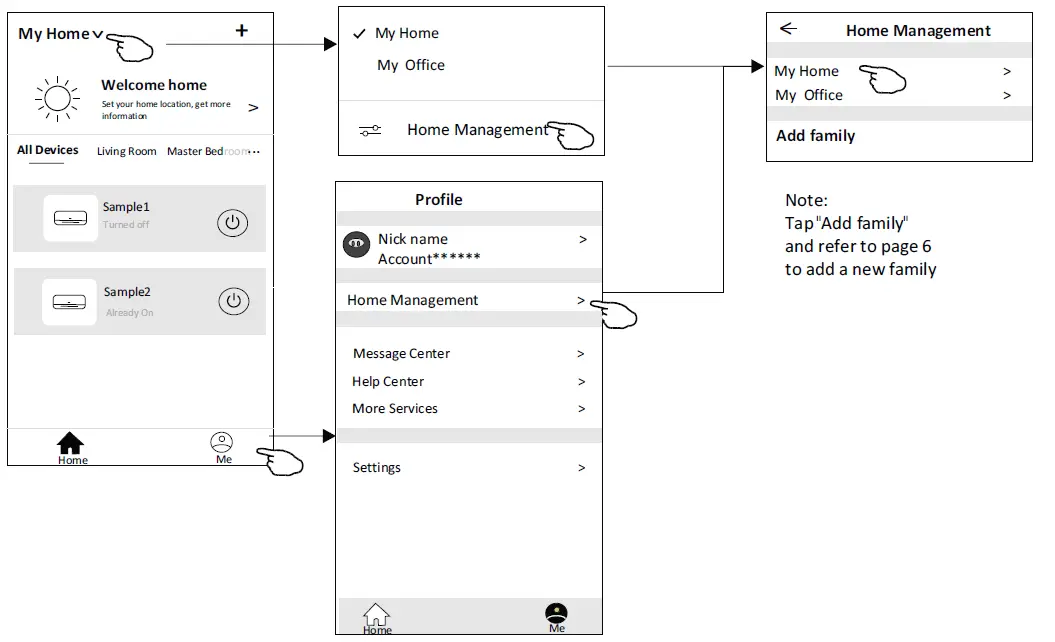The image size is (1055, 642).
Task: Tap the Me icon on Profile screen
Action: [556, 613]
